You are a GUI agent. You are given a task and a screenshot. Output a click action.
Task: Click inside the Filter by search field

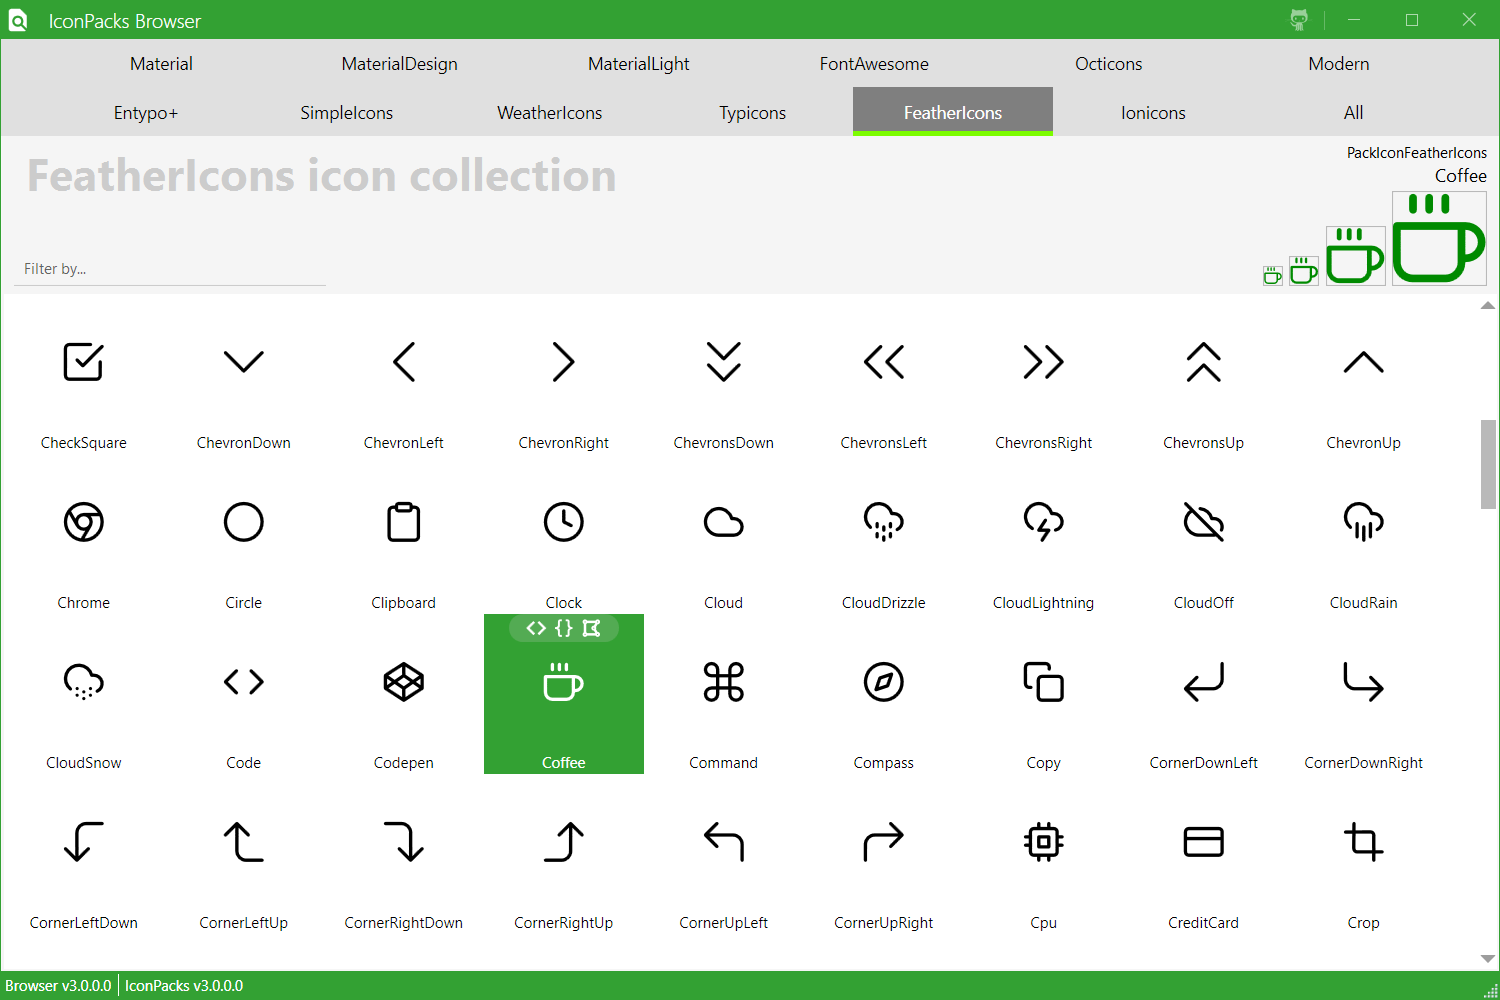(168, 268)
